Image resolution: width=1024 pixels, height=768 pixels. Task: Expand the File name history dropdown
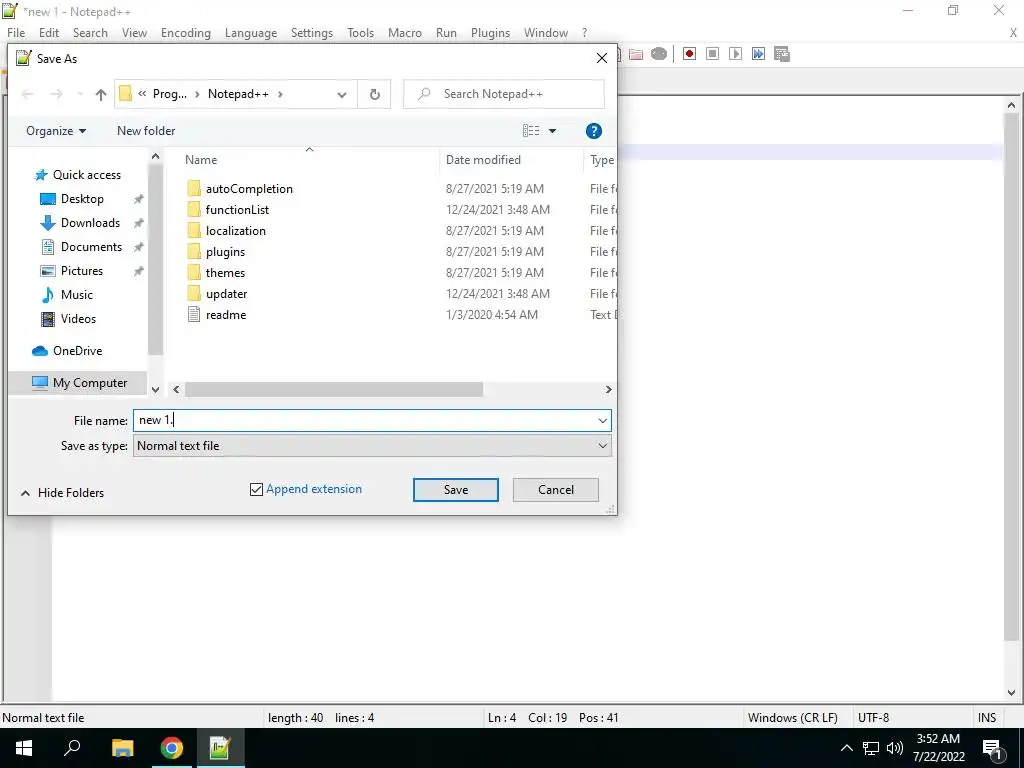(603, 421)
